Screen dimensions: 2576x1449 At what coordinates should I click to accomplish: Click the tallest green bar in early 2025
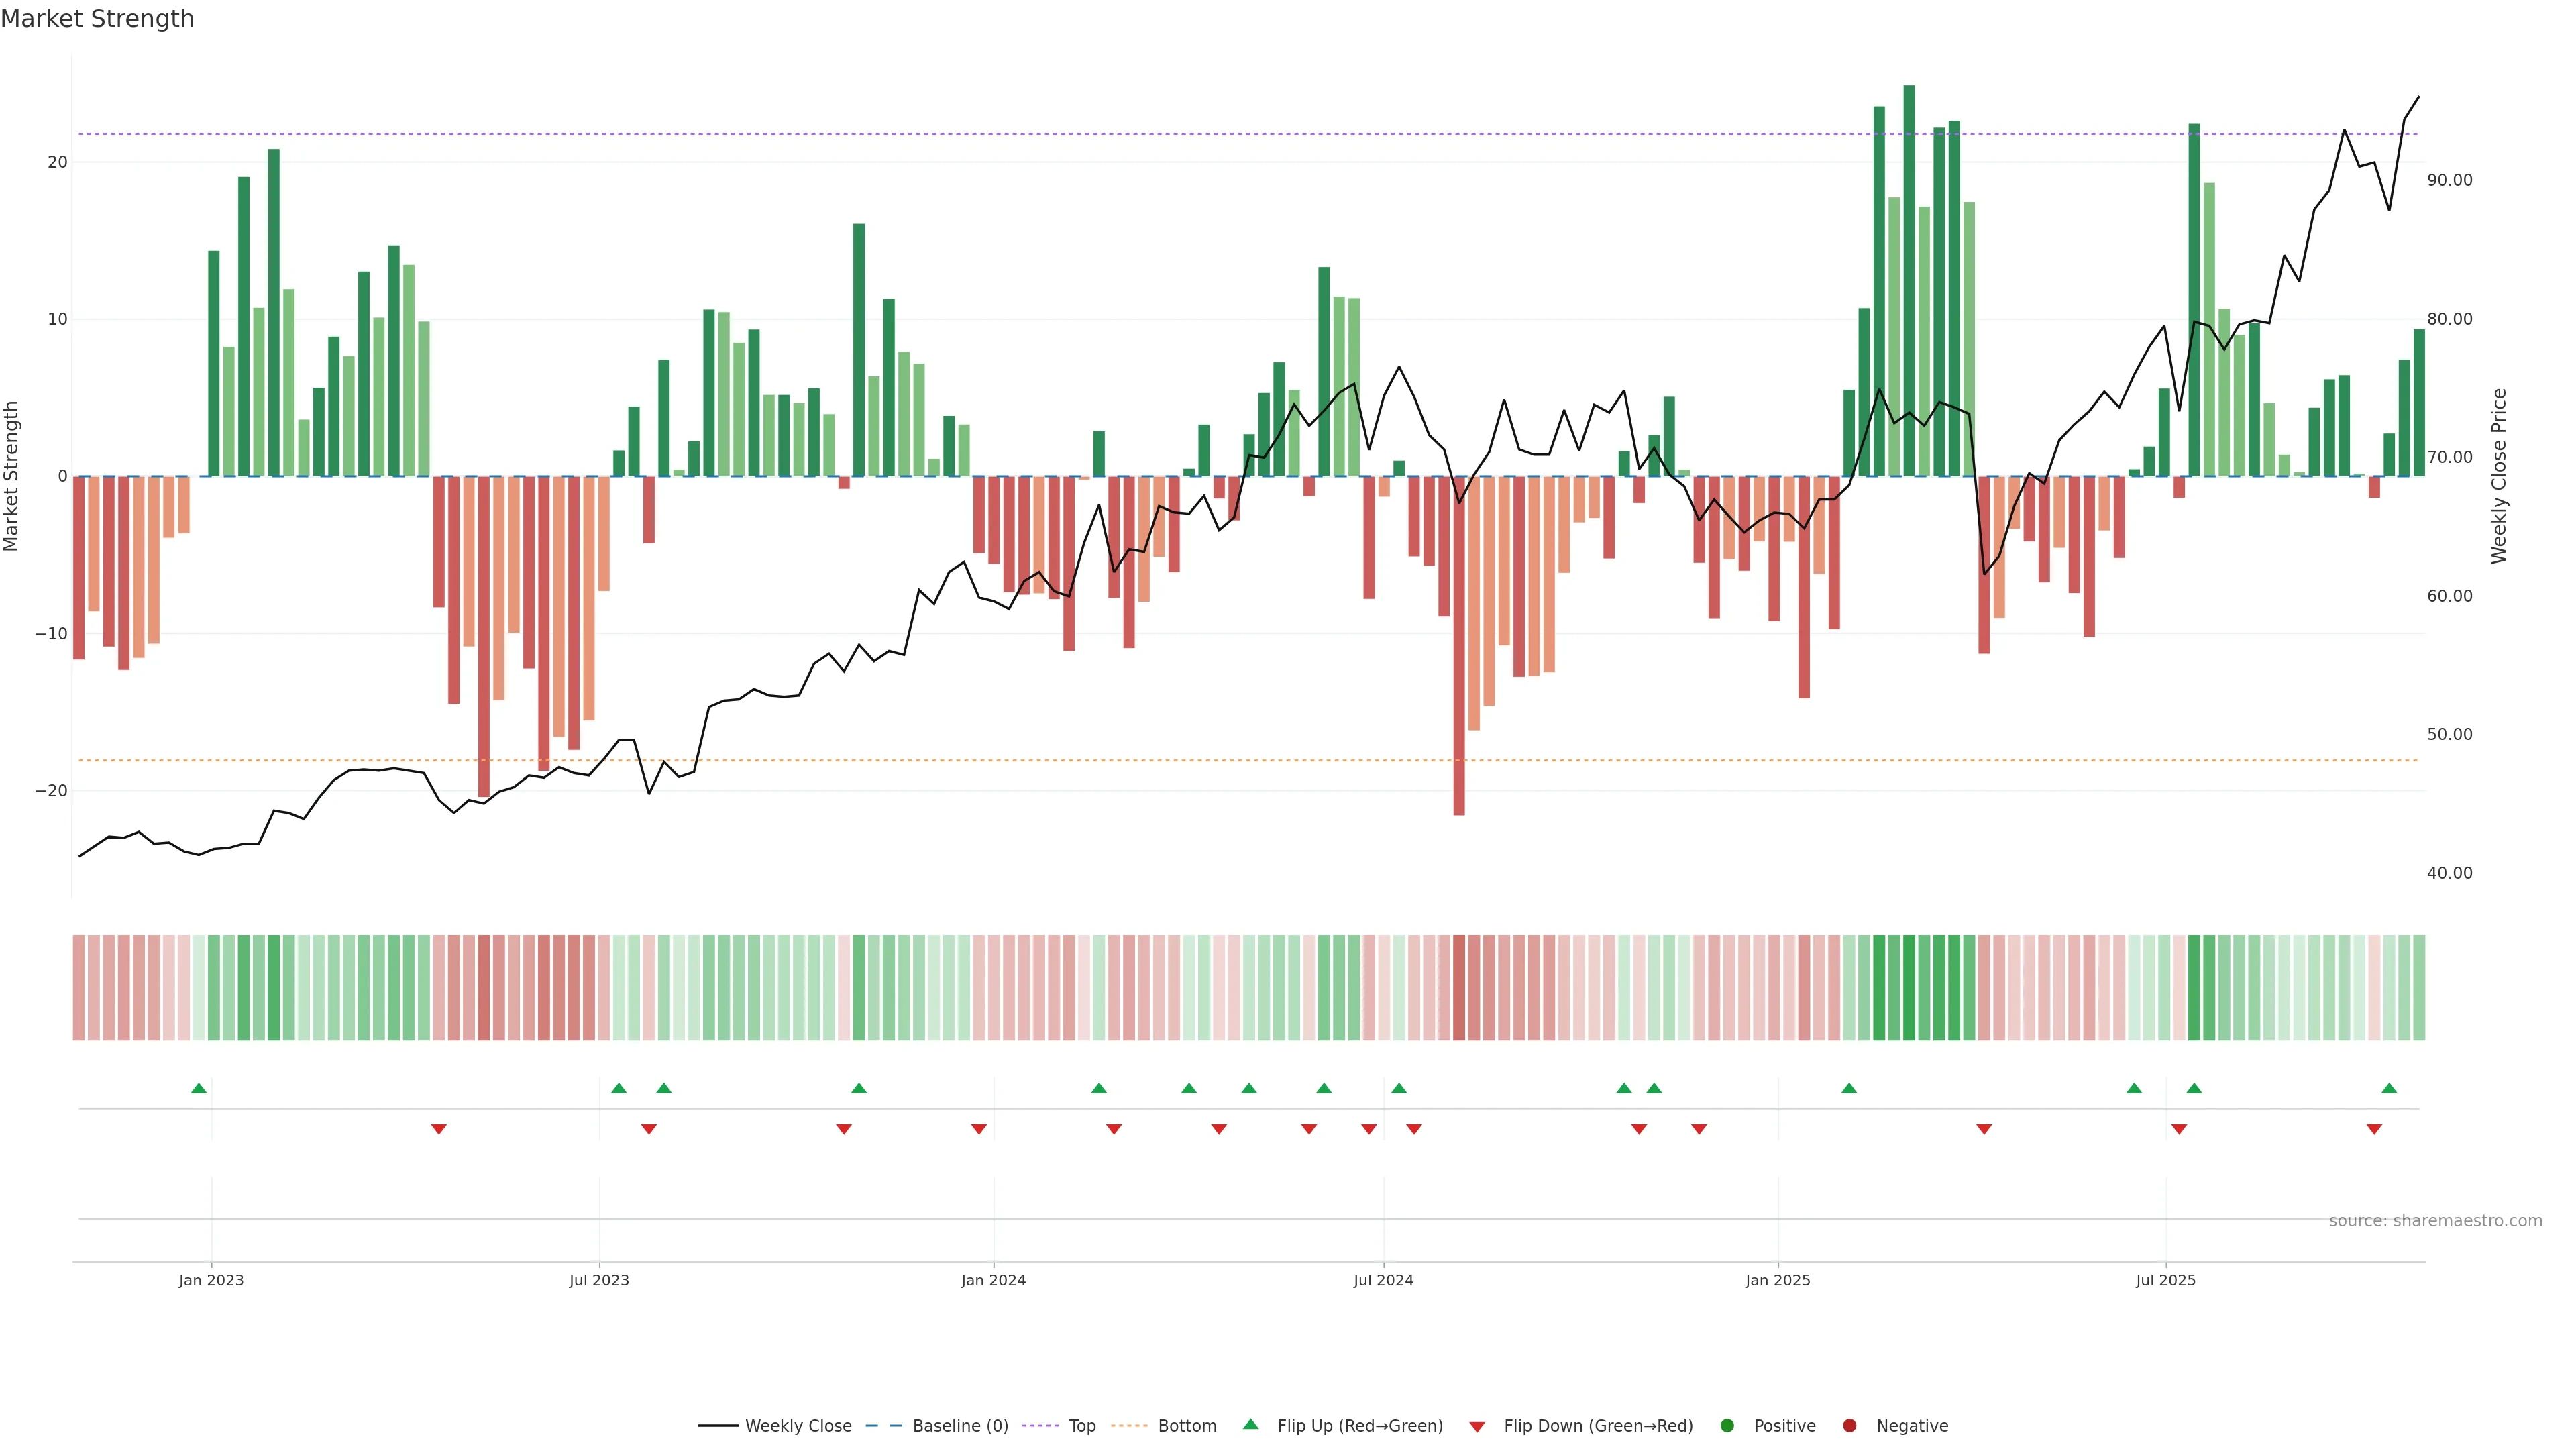pyautogui.click(x=1909, y=280)
